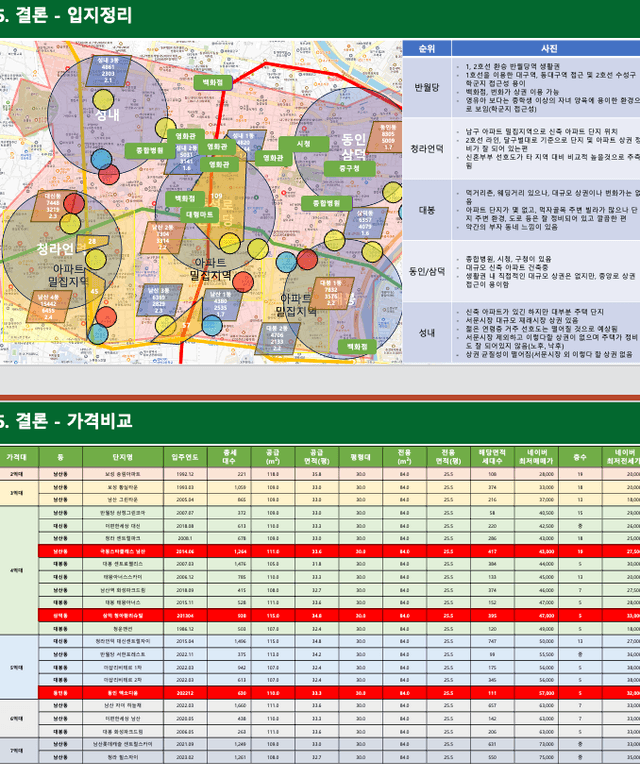The image size is (640, 765).
Task: Select the '청라언덕' rank cell
Action: (427, 149)
